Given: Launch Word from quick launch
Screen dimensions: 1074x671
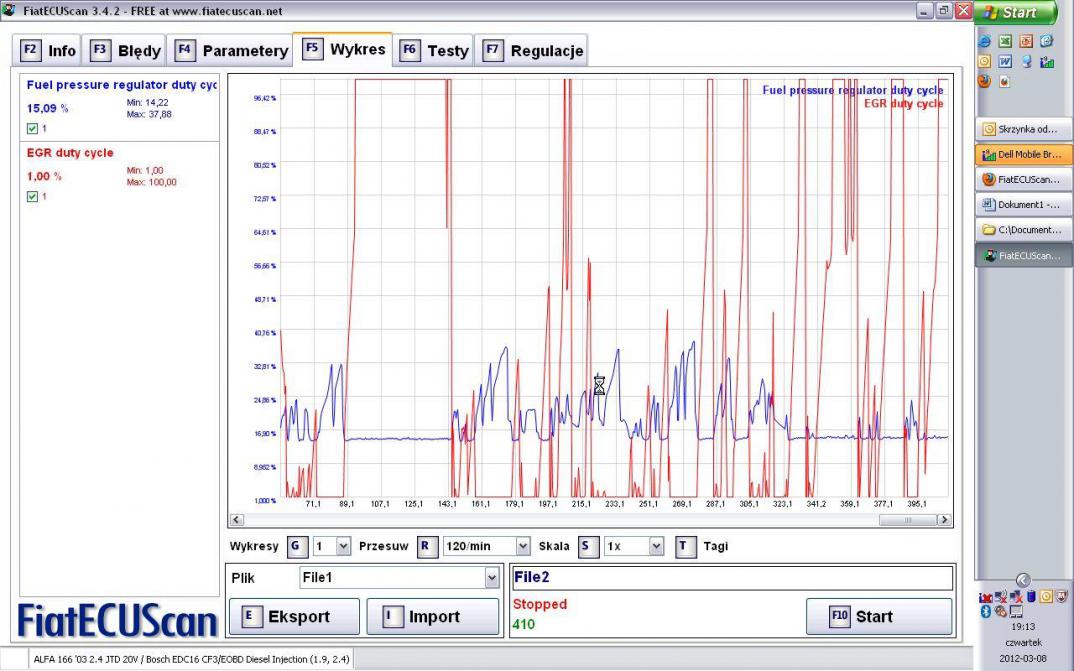Looking at the screenshot, I should pos(1005,62).
